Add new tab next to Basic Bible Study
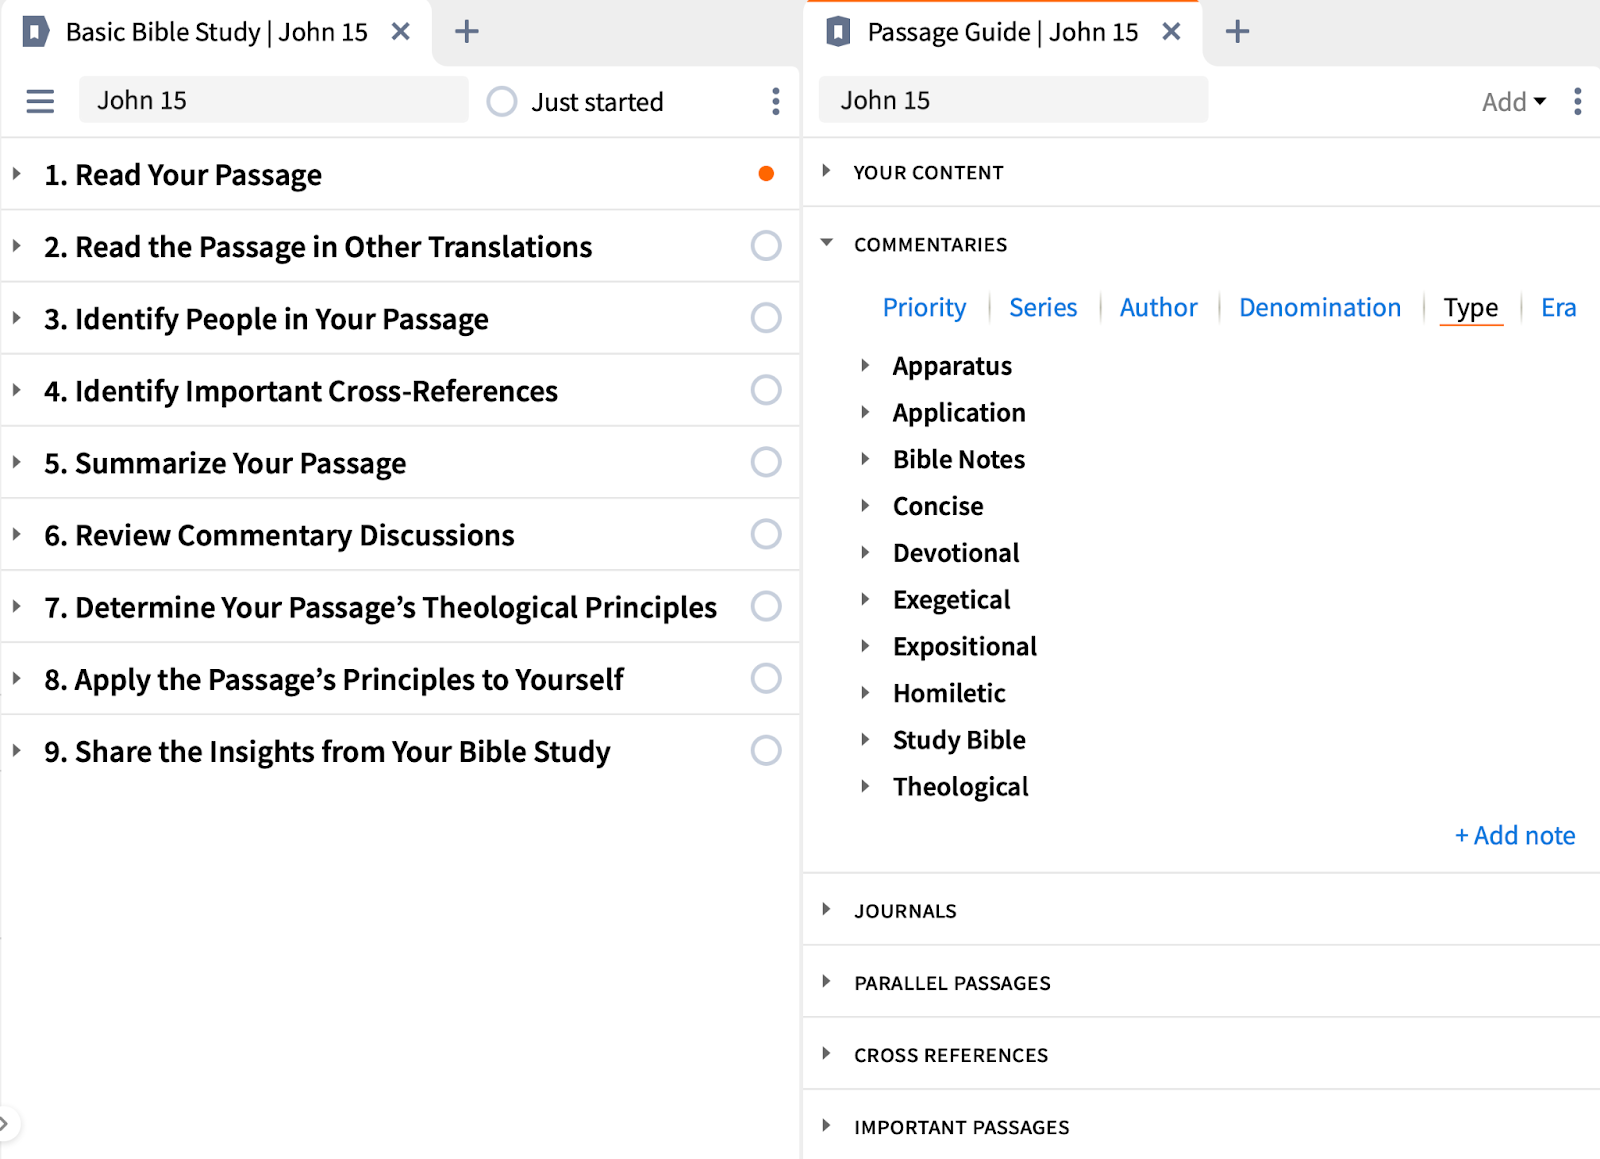Image resolution: width=1600 pixels, height=1159 pixels. (466, 32)
